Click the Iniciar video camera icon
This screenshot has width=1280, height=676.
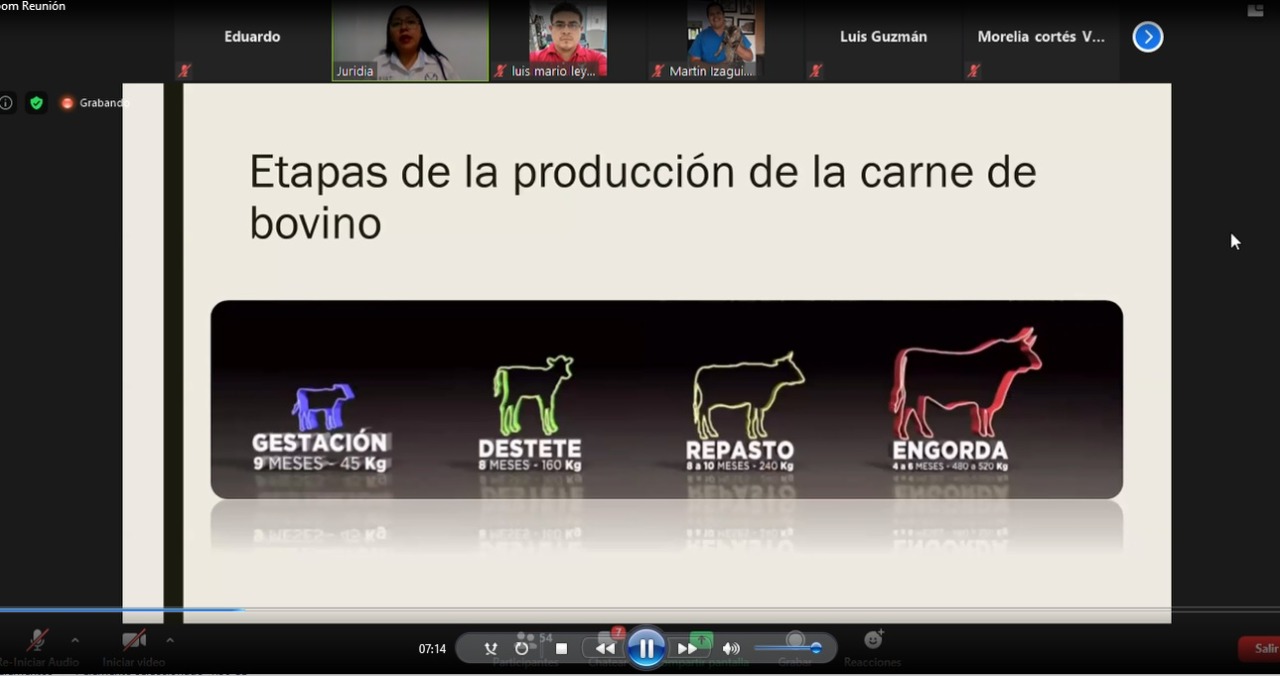click(133, 640)
